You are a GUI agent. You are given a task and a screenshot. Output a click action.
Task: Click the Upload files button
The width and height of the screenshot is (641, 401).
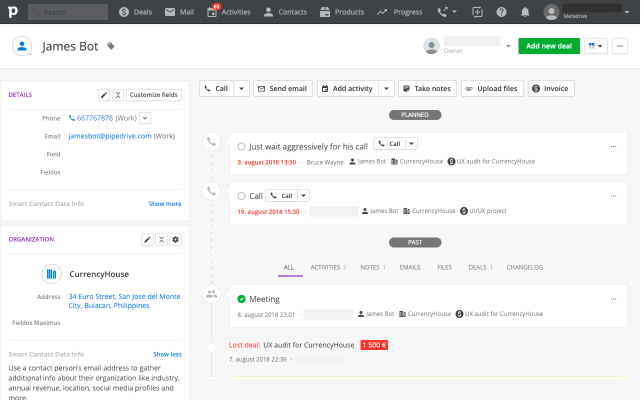pyautogui.click(x=492, y=89)
